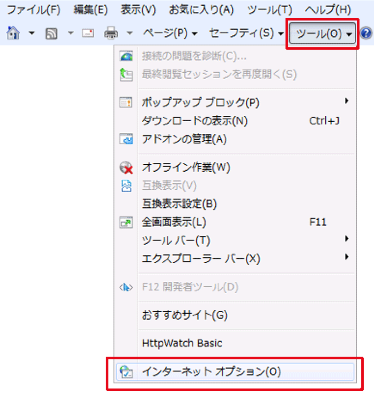374x400 pixels.
Task: Click the Home icon in the toolbar
Action: tap(13, 33)
